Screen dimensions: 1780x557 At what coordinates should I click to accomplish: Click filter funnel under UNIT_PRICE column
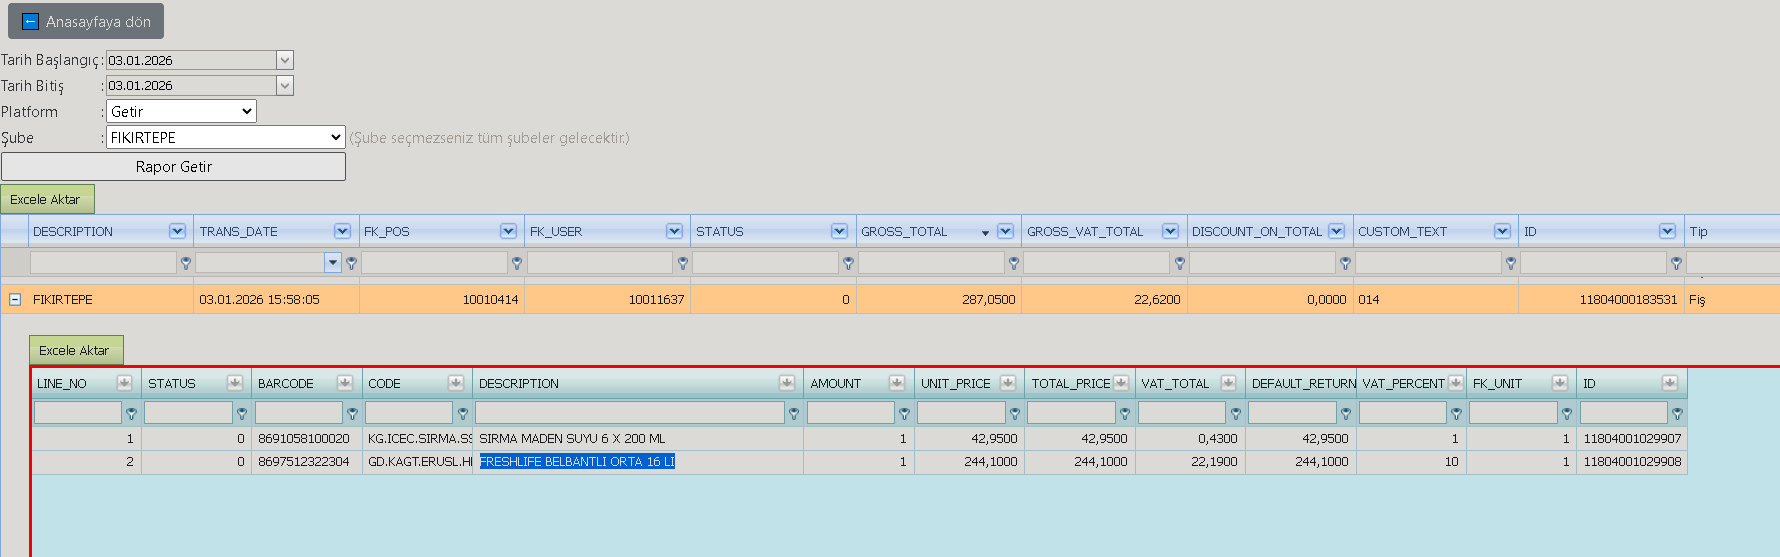click(1015, 413)
